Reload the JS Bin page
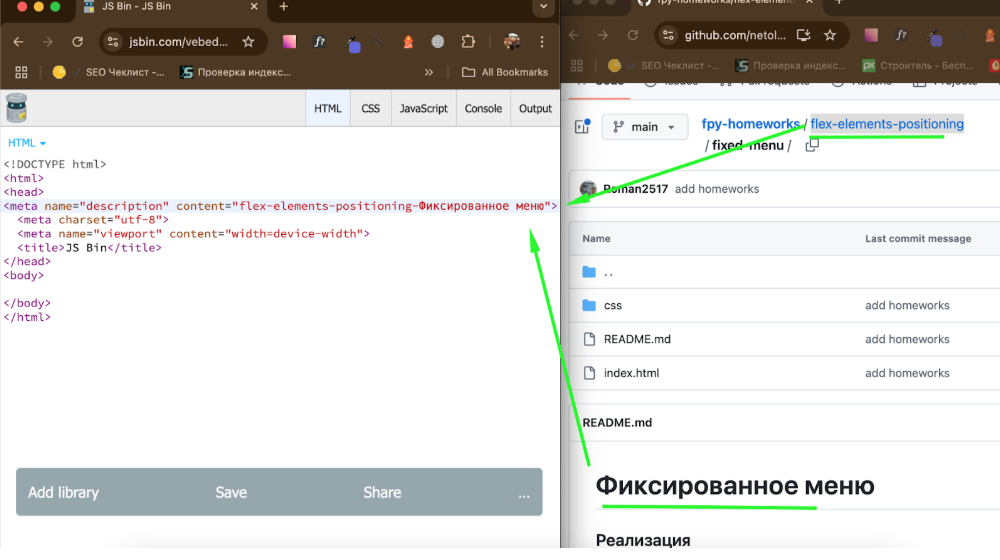This screenshot has width=1000, height=560. coord(77,42)
